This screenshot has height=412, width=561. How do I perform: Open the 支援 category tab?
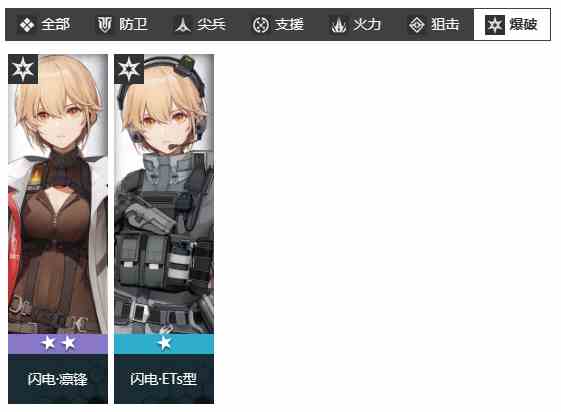coord(278,25)
